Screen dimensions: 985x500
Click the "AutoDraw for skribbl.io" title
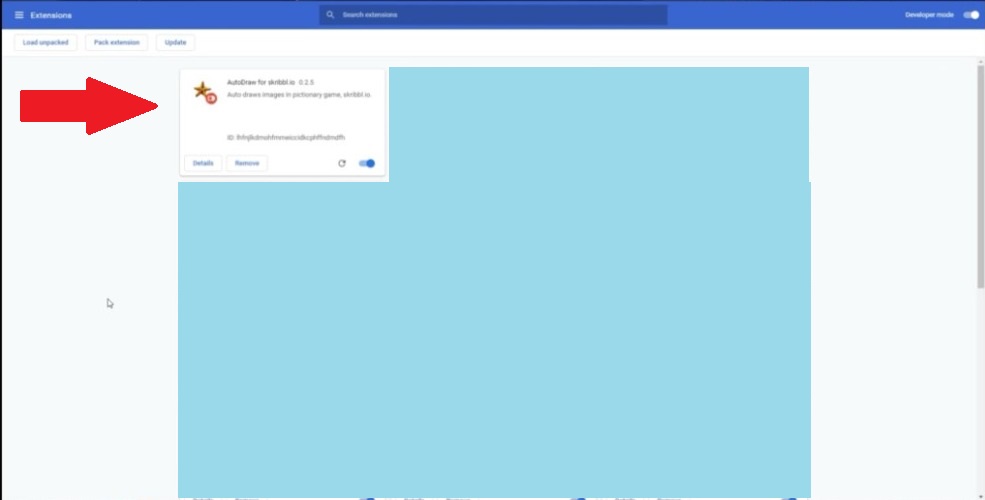(261, 82)
